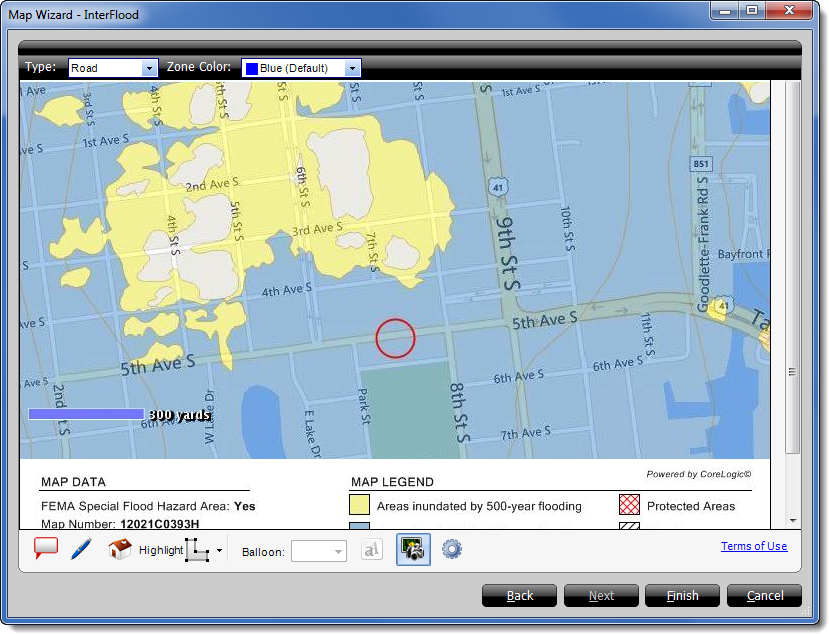Click the vertical scrollbar down arrow

click(793, 520)
